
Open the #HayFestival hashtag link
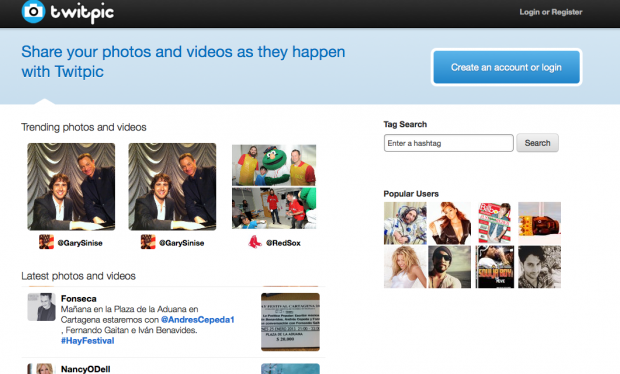pyautogui.click(x=87, y=340)
